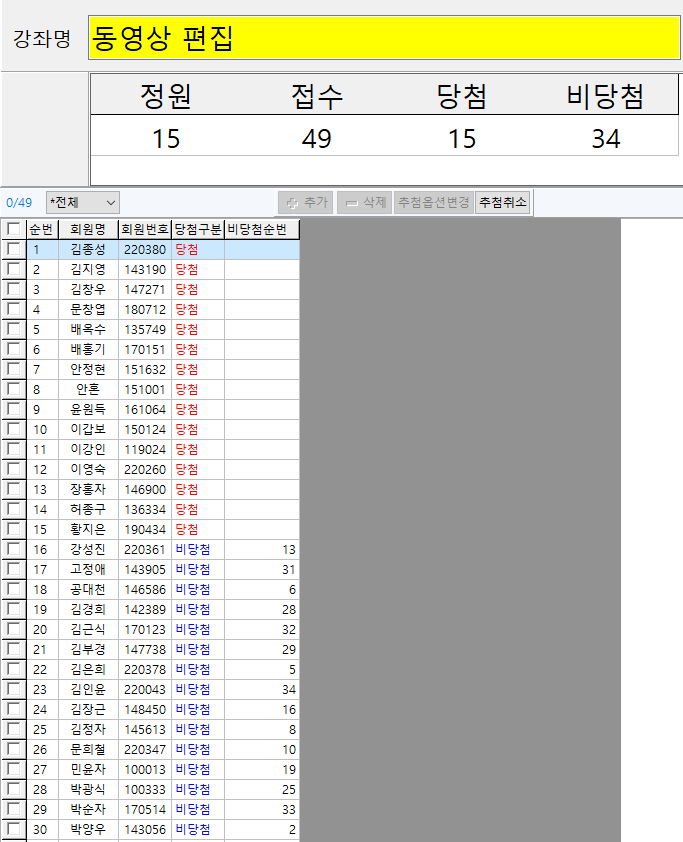Image resolution: width=683 pixels, height=842 pixels.
Task: Click the 회원번호 column header
Action: coord(145,229)
